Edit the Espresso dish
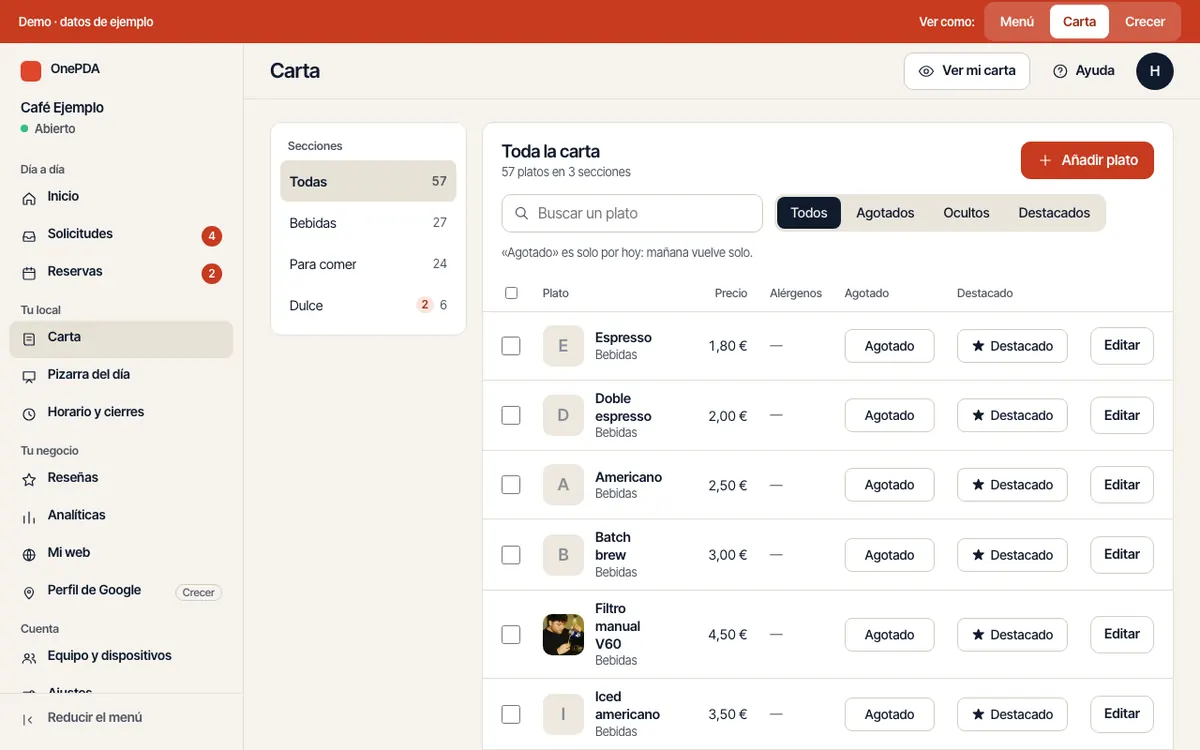This screenshot has height=750, width=1200. [x=1122, y=346]
